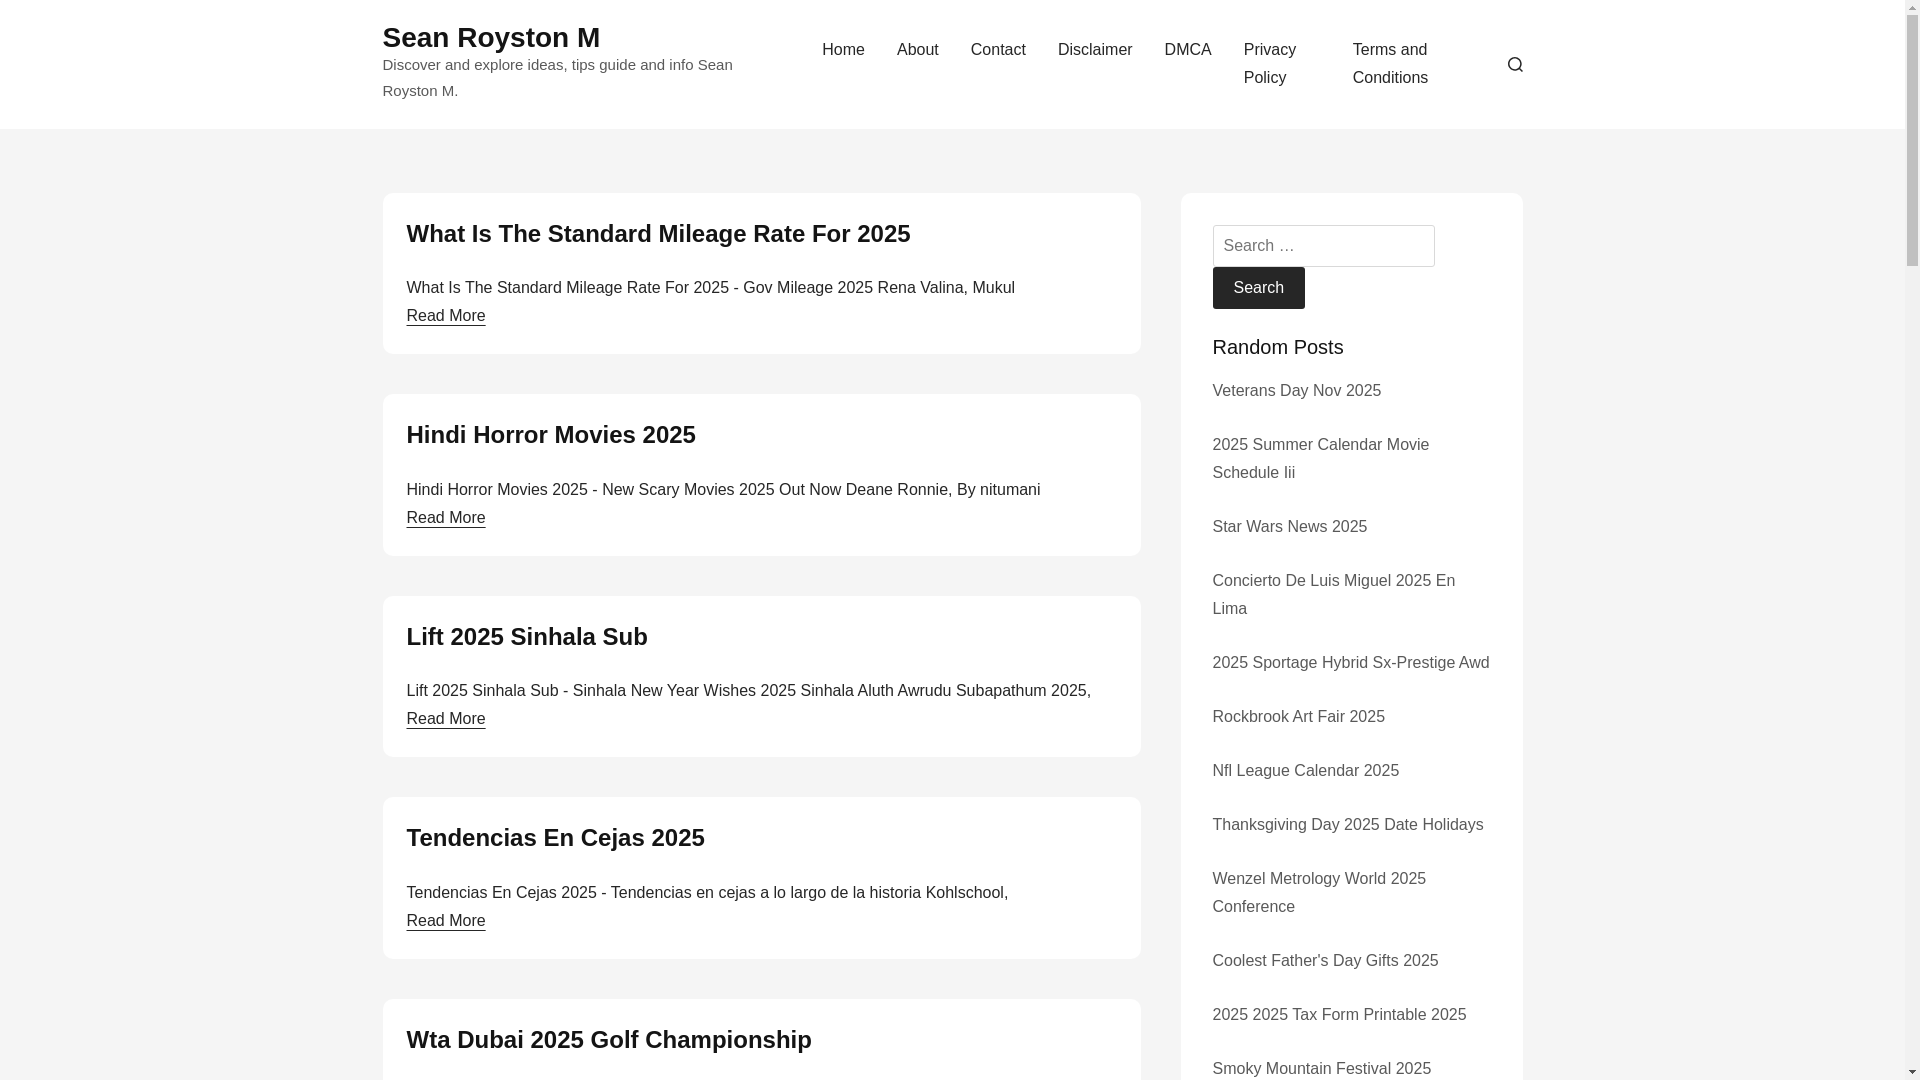The height and width of the screenshot is (1080, 1920).
Task: Open the Disclaimer page
Action: [x=1095, y=50]
